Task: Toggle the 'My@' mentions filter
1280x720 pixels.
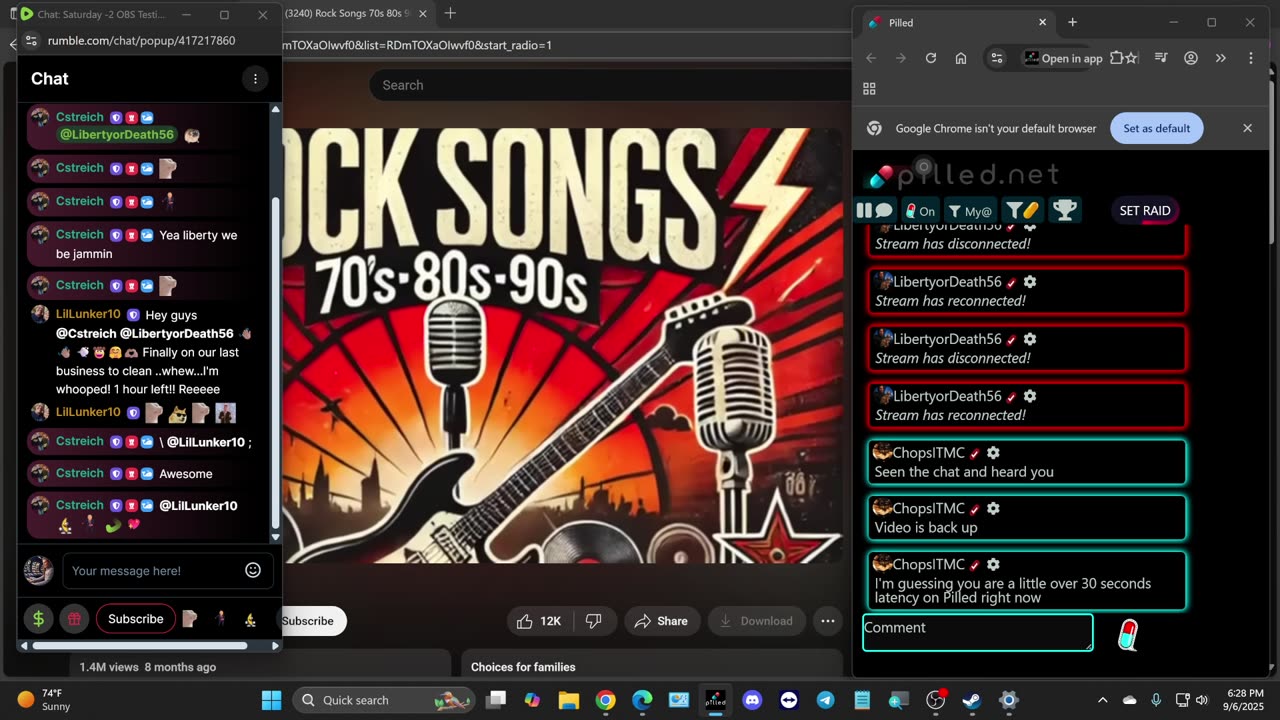Action: (970, 210)
